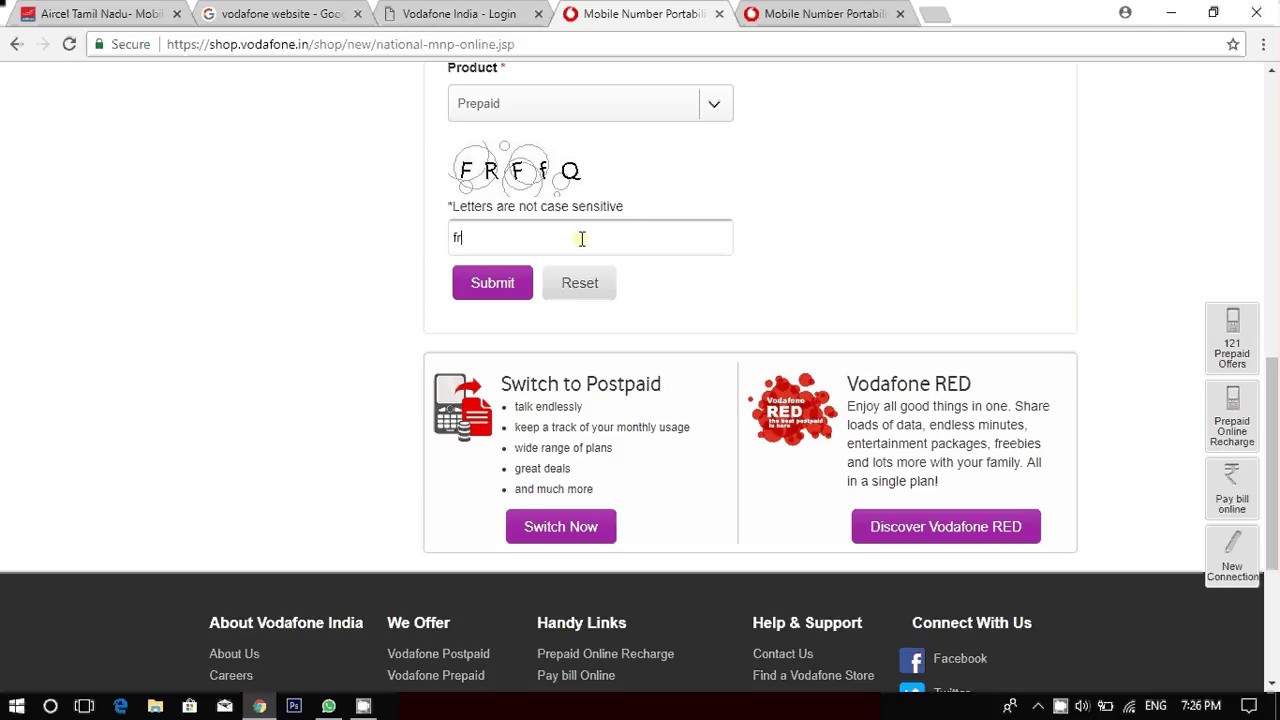Submit the captcha form

point(492,283)
